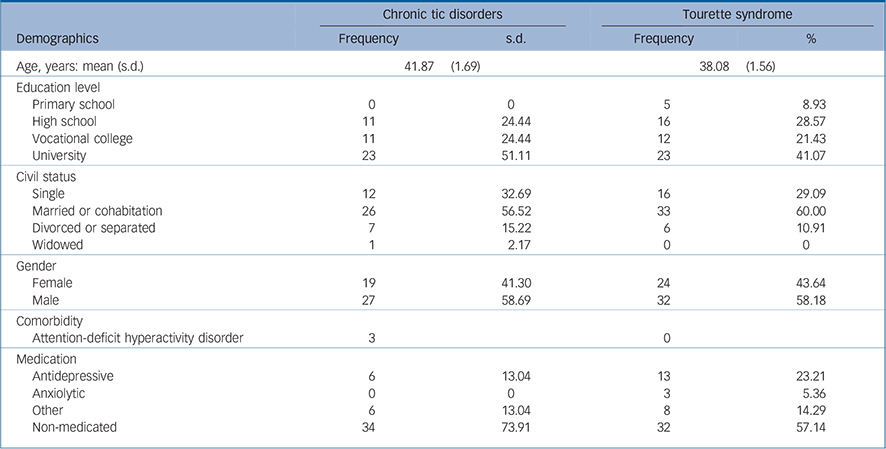Select the 'Education level' section heading
This screenshot has width=886, height=449.
58,89
